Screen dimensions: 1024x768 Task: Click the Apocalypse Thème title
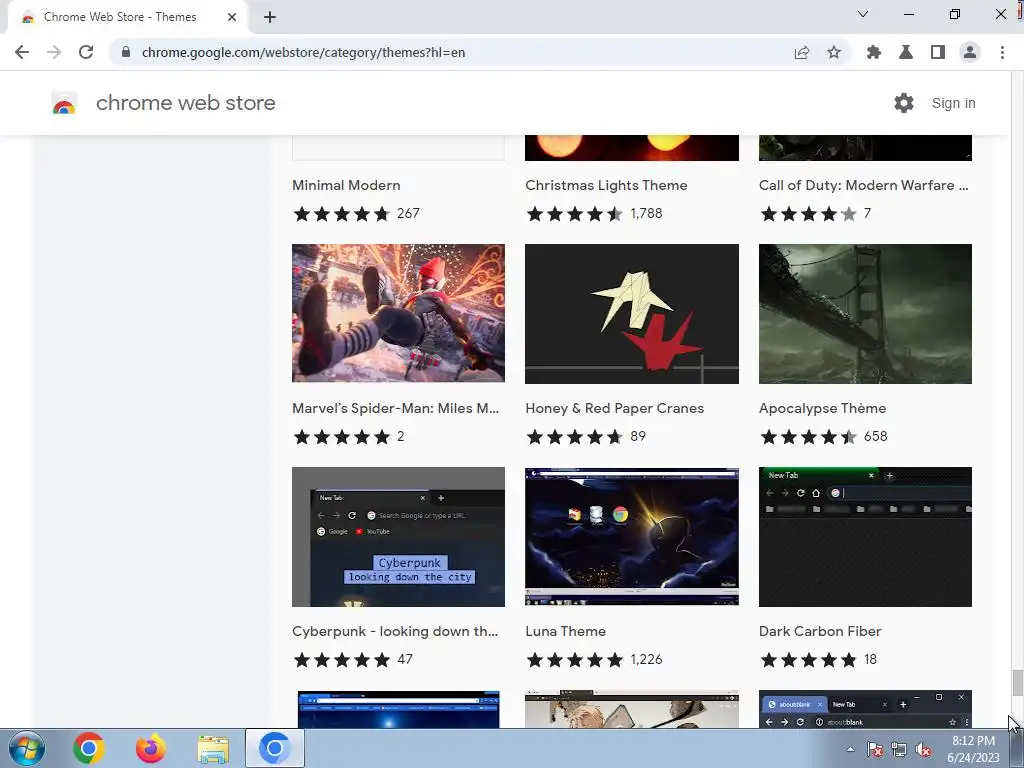(822, 408)
